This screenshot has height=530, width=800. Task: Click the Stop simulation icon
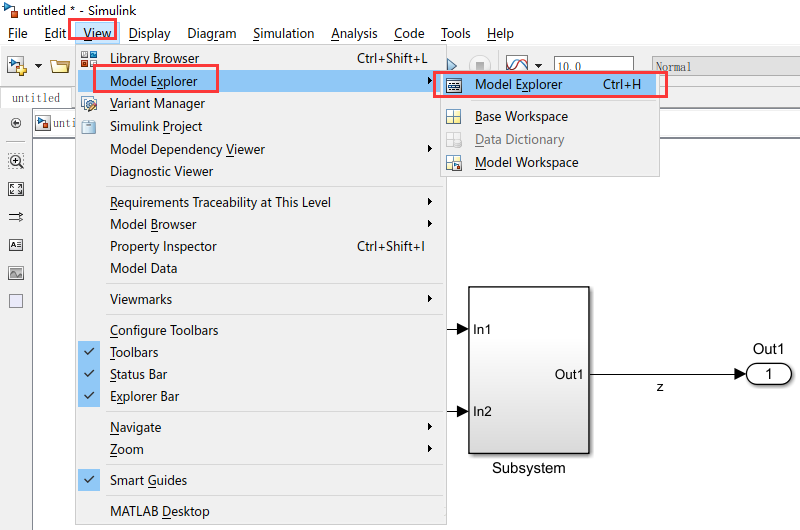480,66
